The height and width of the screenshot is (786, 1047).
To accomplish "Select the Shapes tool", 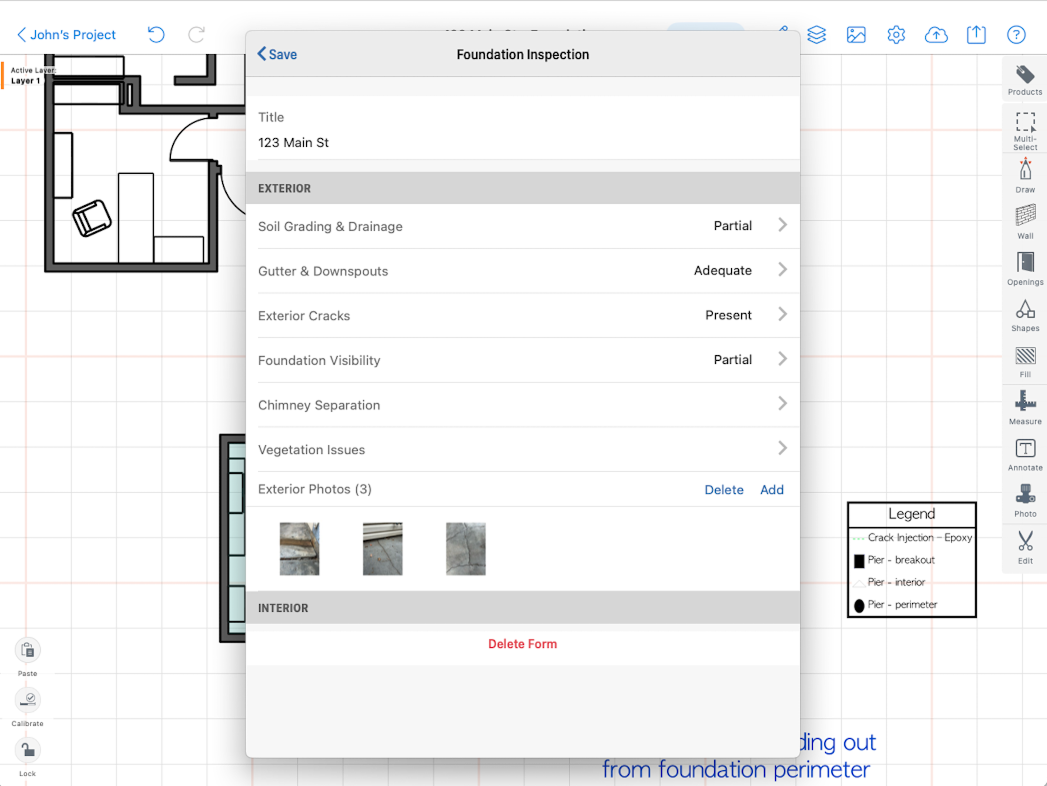I will tap(1025, 315).
